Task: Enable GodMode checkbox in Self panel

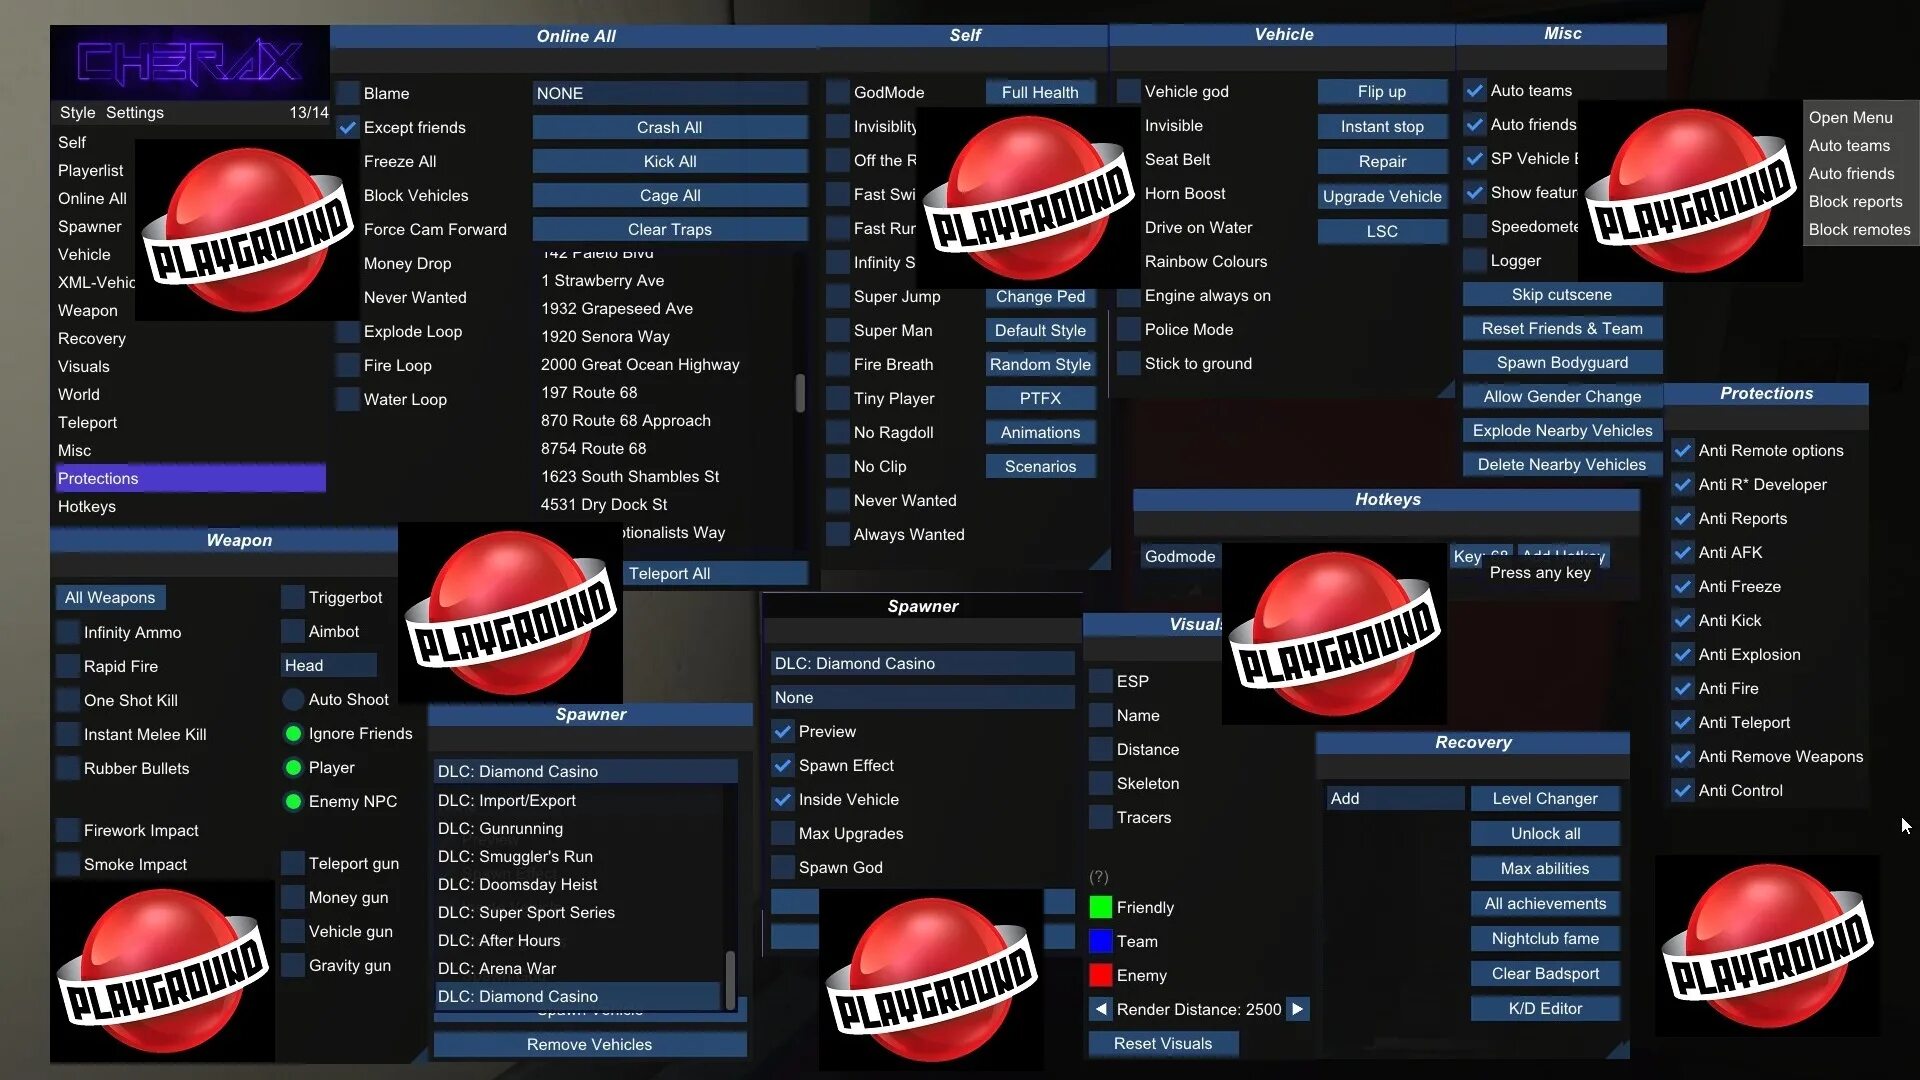Action: [838, 92]
